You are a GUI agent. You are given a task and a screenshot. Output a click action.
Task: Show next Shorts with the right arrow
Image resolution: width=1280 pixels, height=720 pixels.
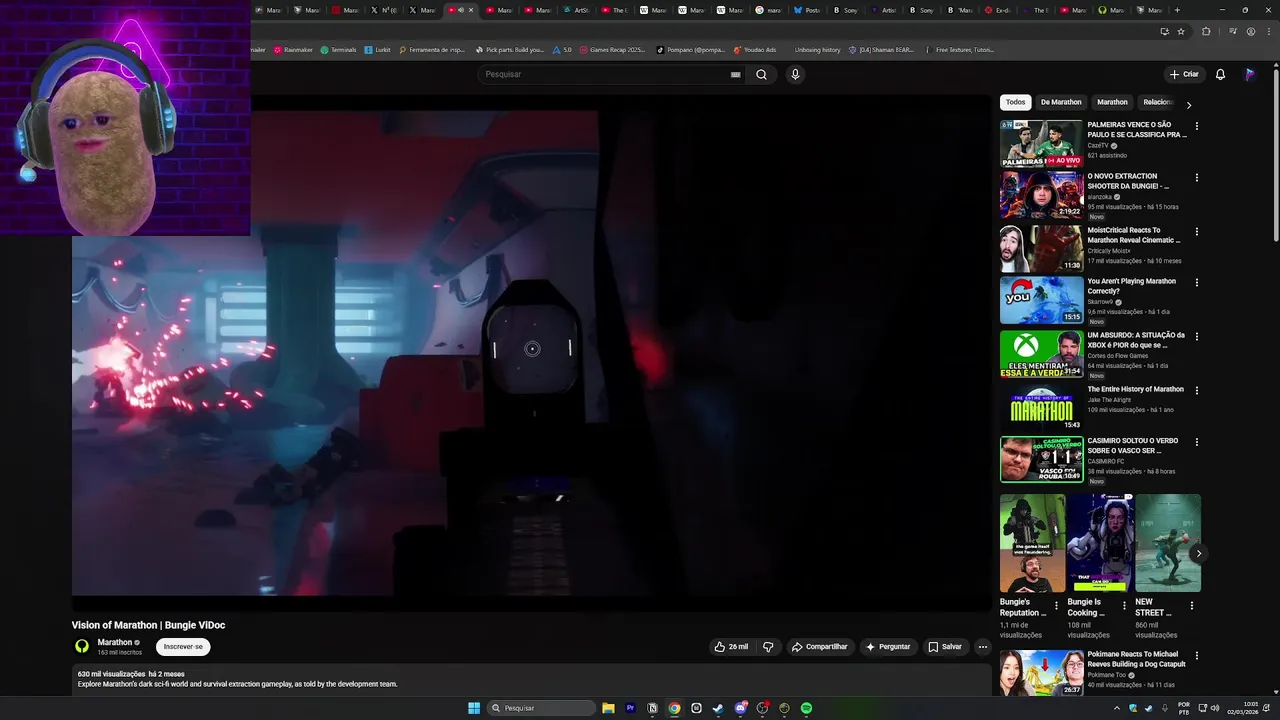coord(1198,553)
